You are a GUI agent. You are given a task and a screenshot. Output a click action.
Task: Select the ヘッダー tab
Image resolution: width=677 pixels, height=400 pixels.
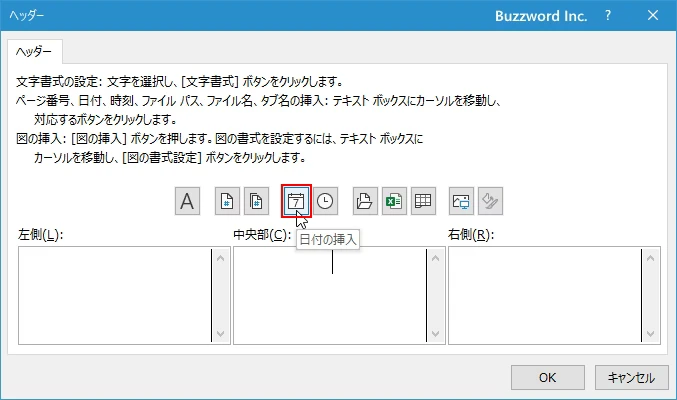click(35, 51)
